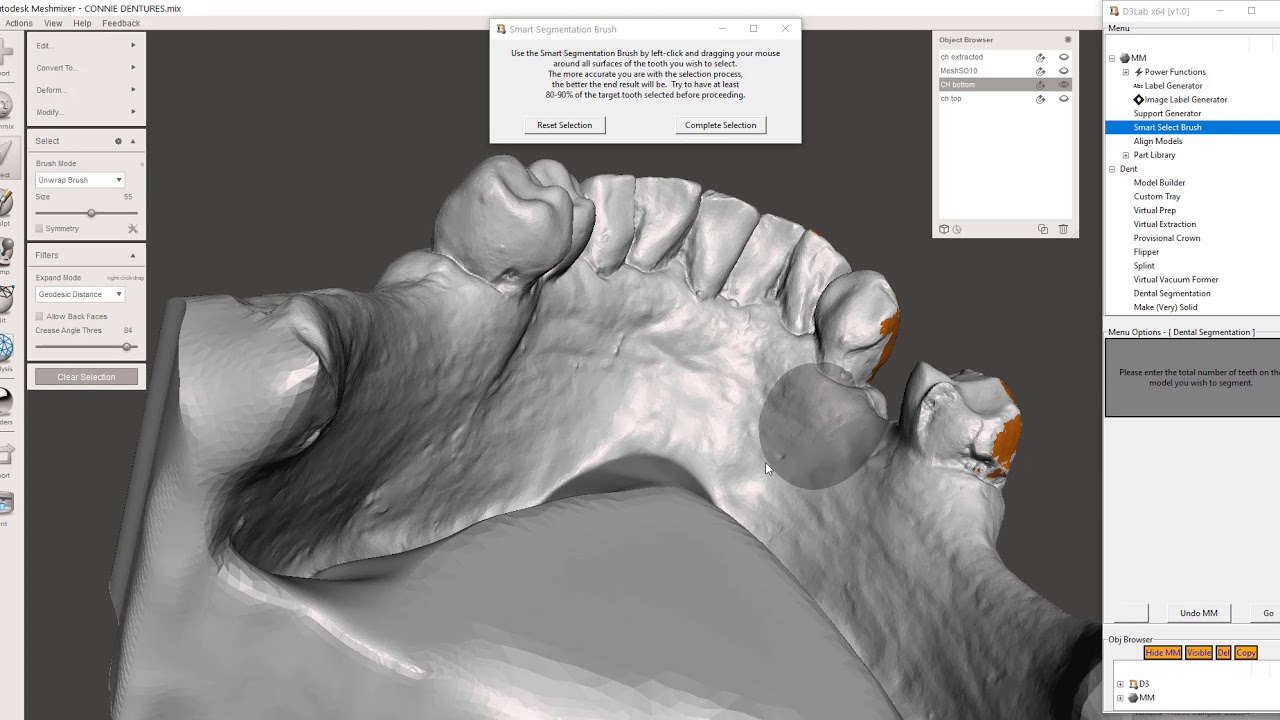Click the pie-chart icon in Object Browser footer

957,229
